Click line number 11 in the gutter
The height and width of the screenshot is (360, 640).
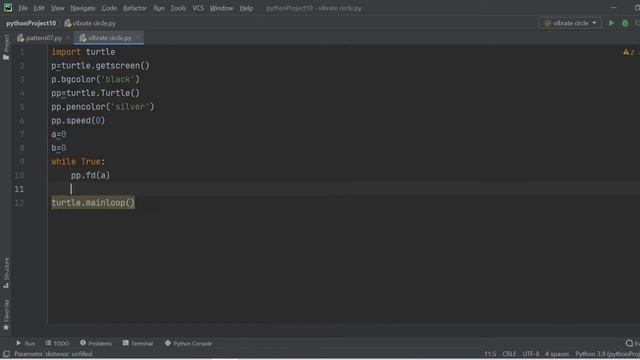19,189
